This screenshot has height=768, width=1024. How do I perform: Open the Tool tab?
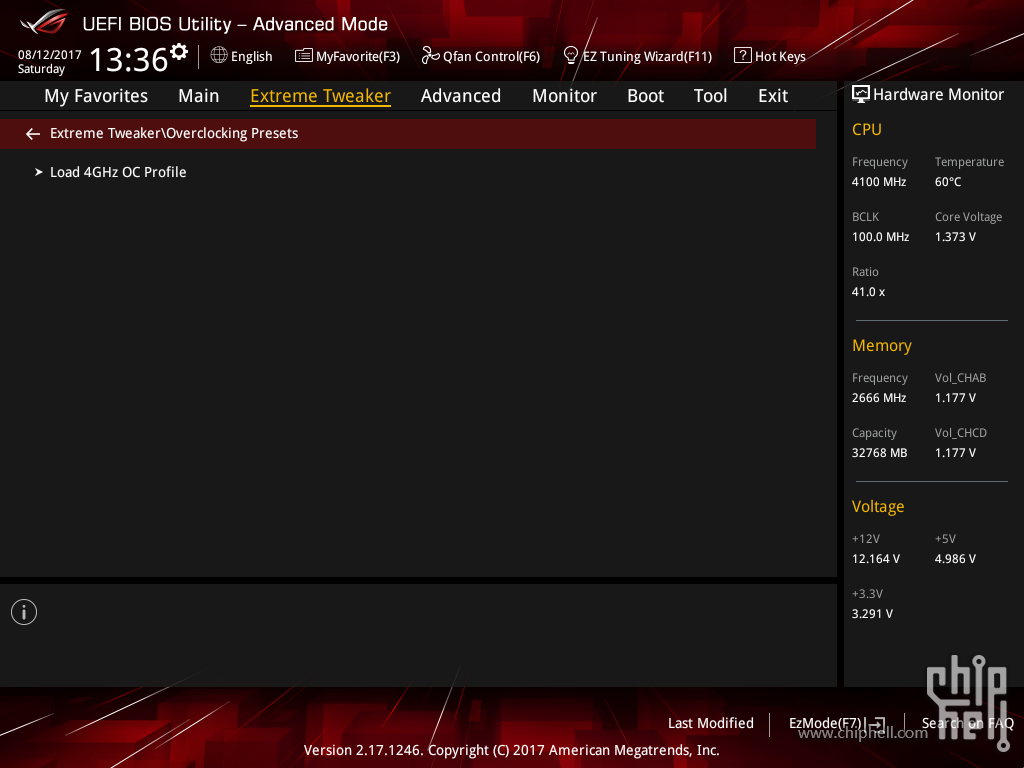click(711, 96)
